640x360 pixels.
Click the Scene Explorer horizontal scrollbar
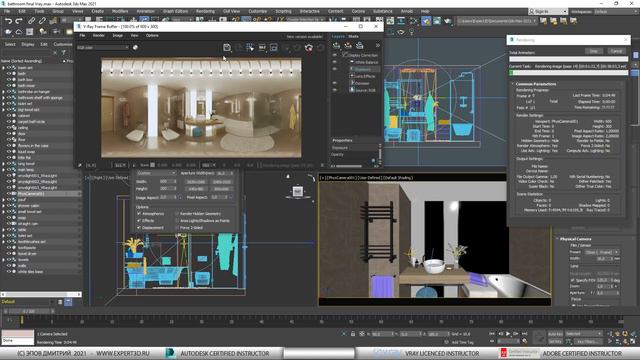click(x=41, y=294)
